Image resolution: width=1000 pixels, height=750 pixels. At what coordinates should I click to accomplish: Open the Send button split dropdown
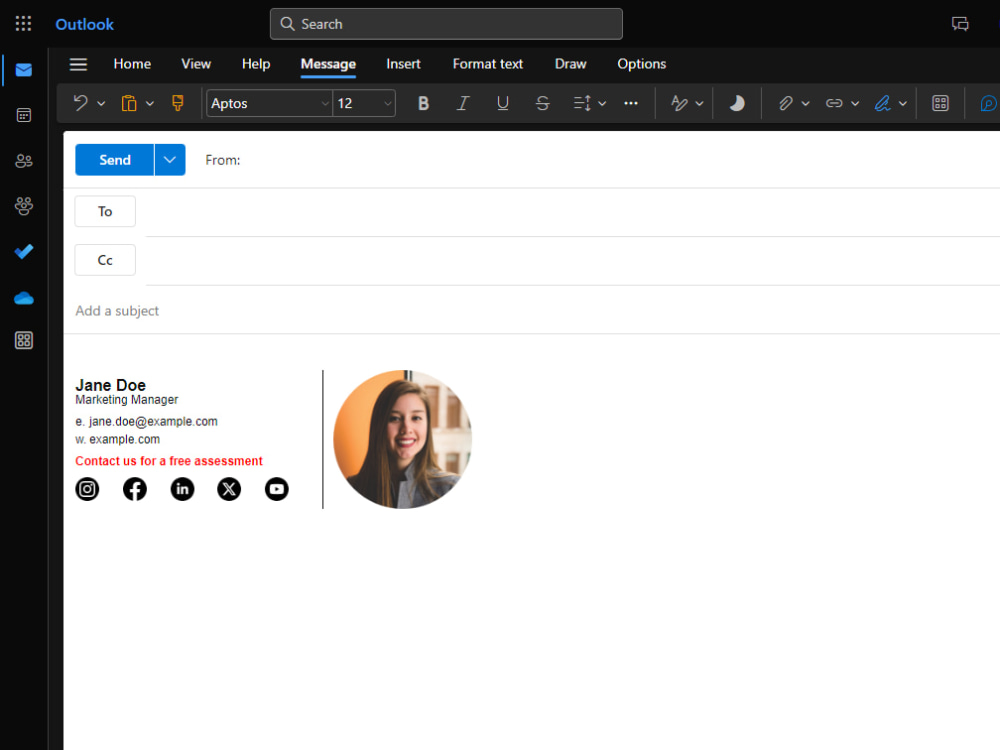pos(169,159)
